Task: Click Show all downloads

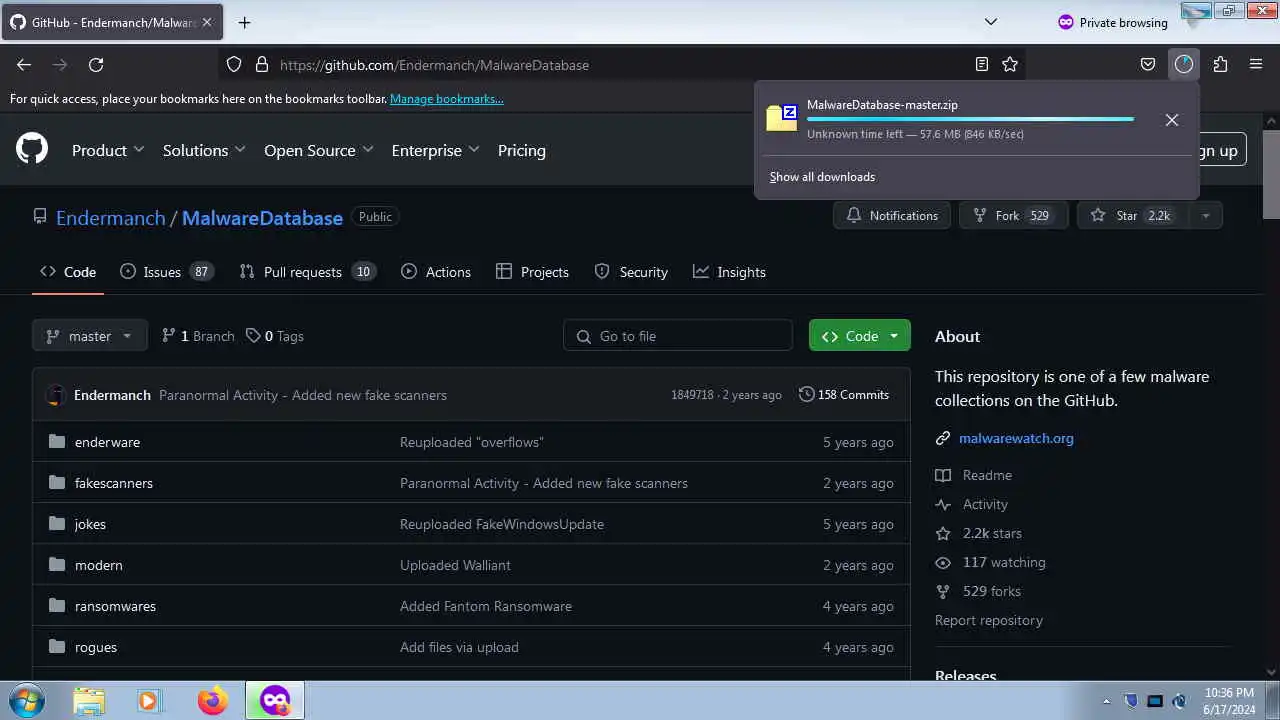Action: click(x=822, y=177)
